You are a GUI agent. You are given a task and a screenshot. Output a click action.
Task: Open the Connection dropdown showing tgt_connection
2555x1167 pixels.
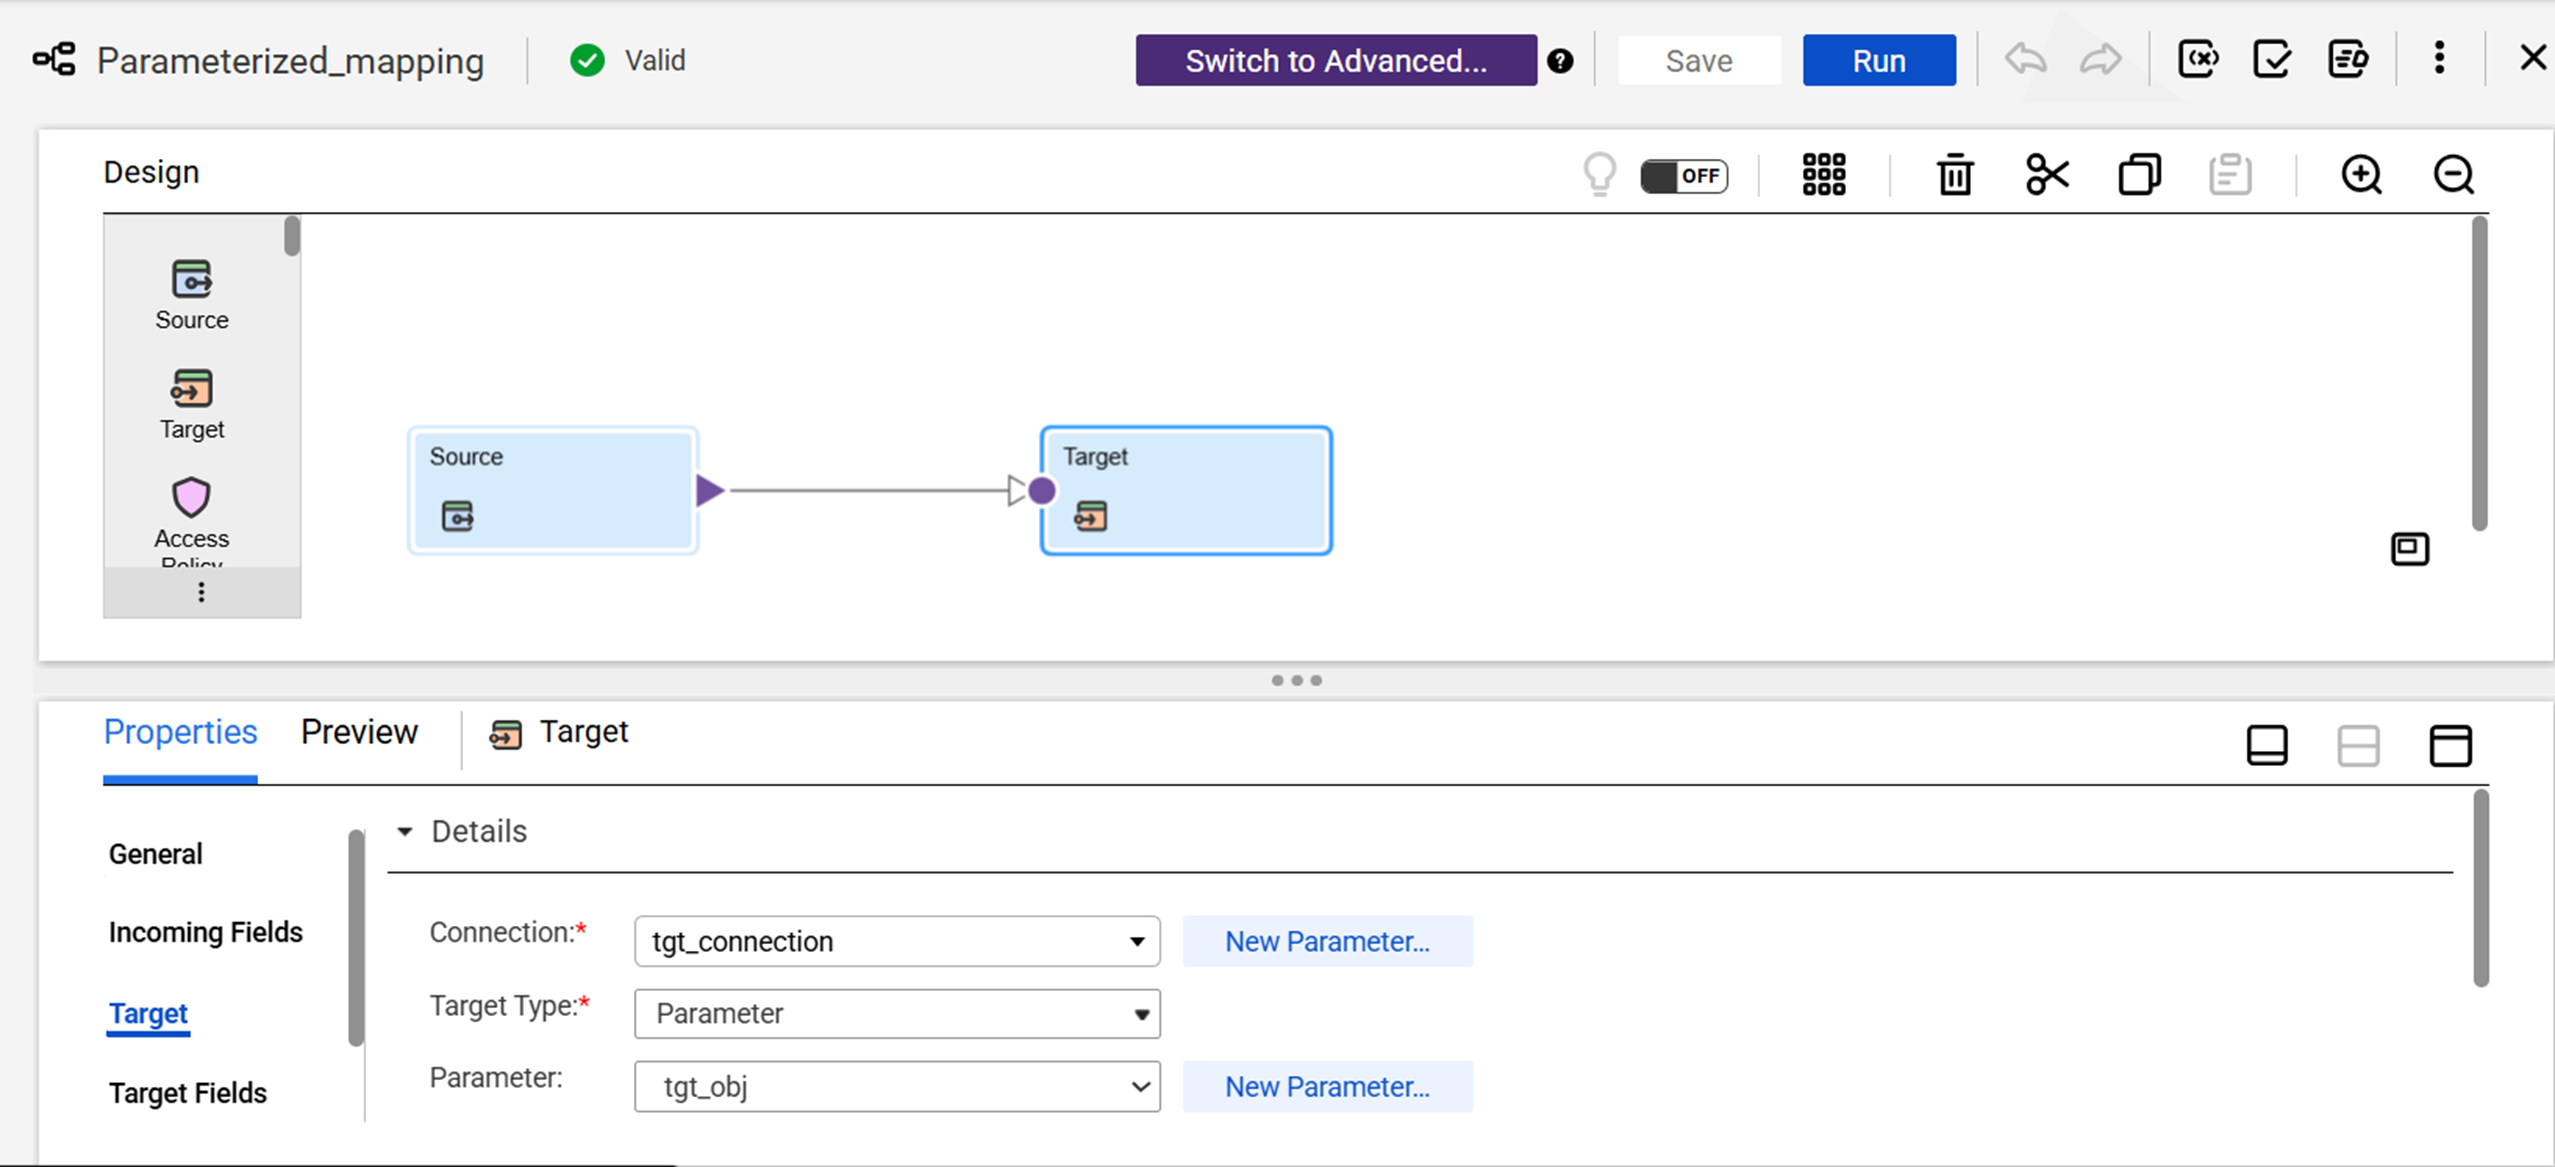[x=897, y=941]
